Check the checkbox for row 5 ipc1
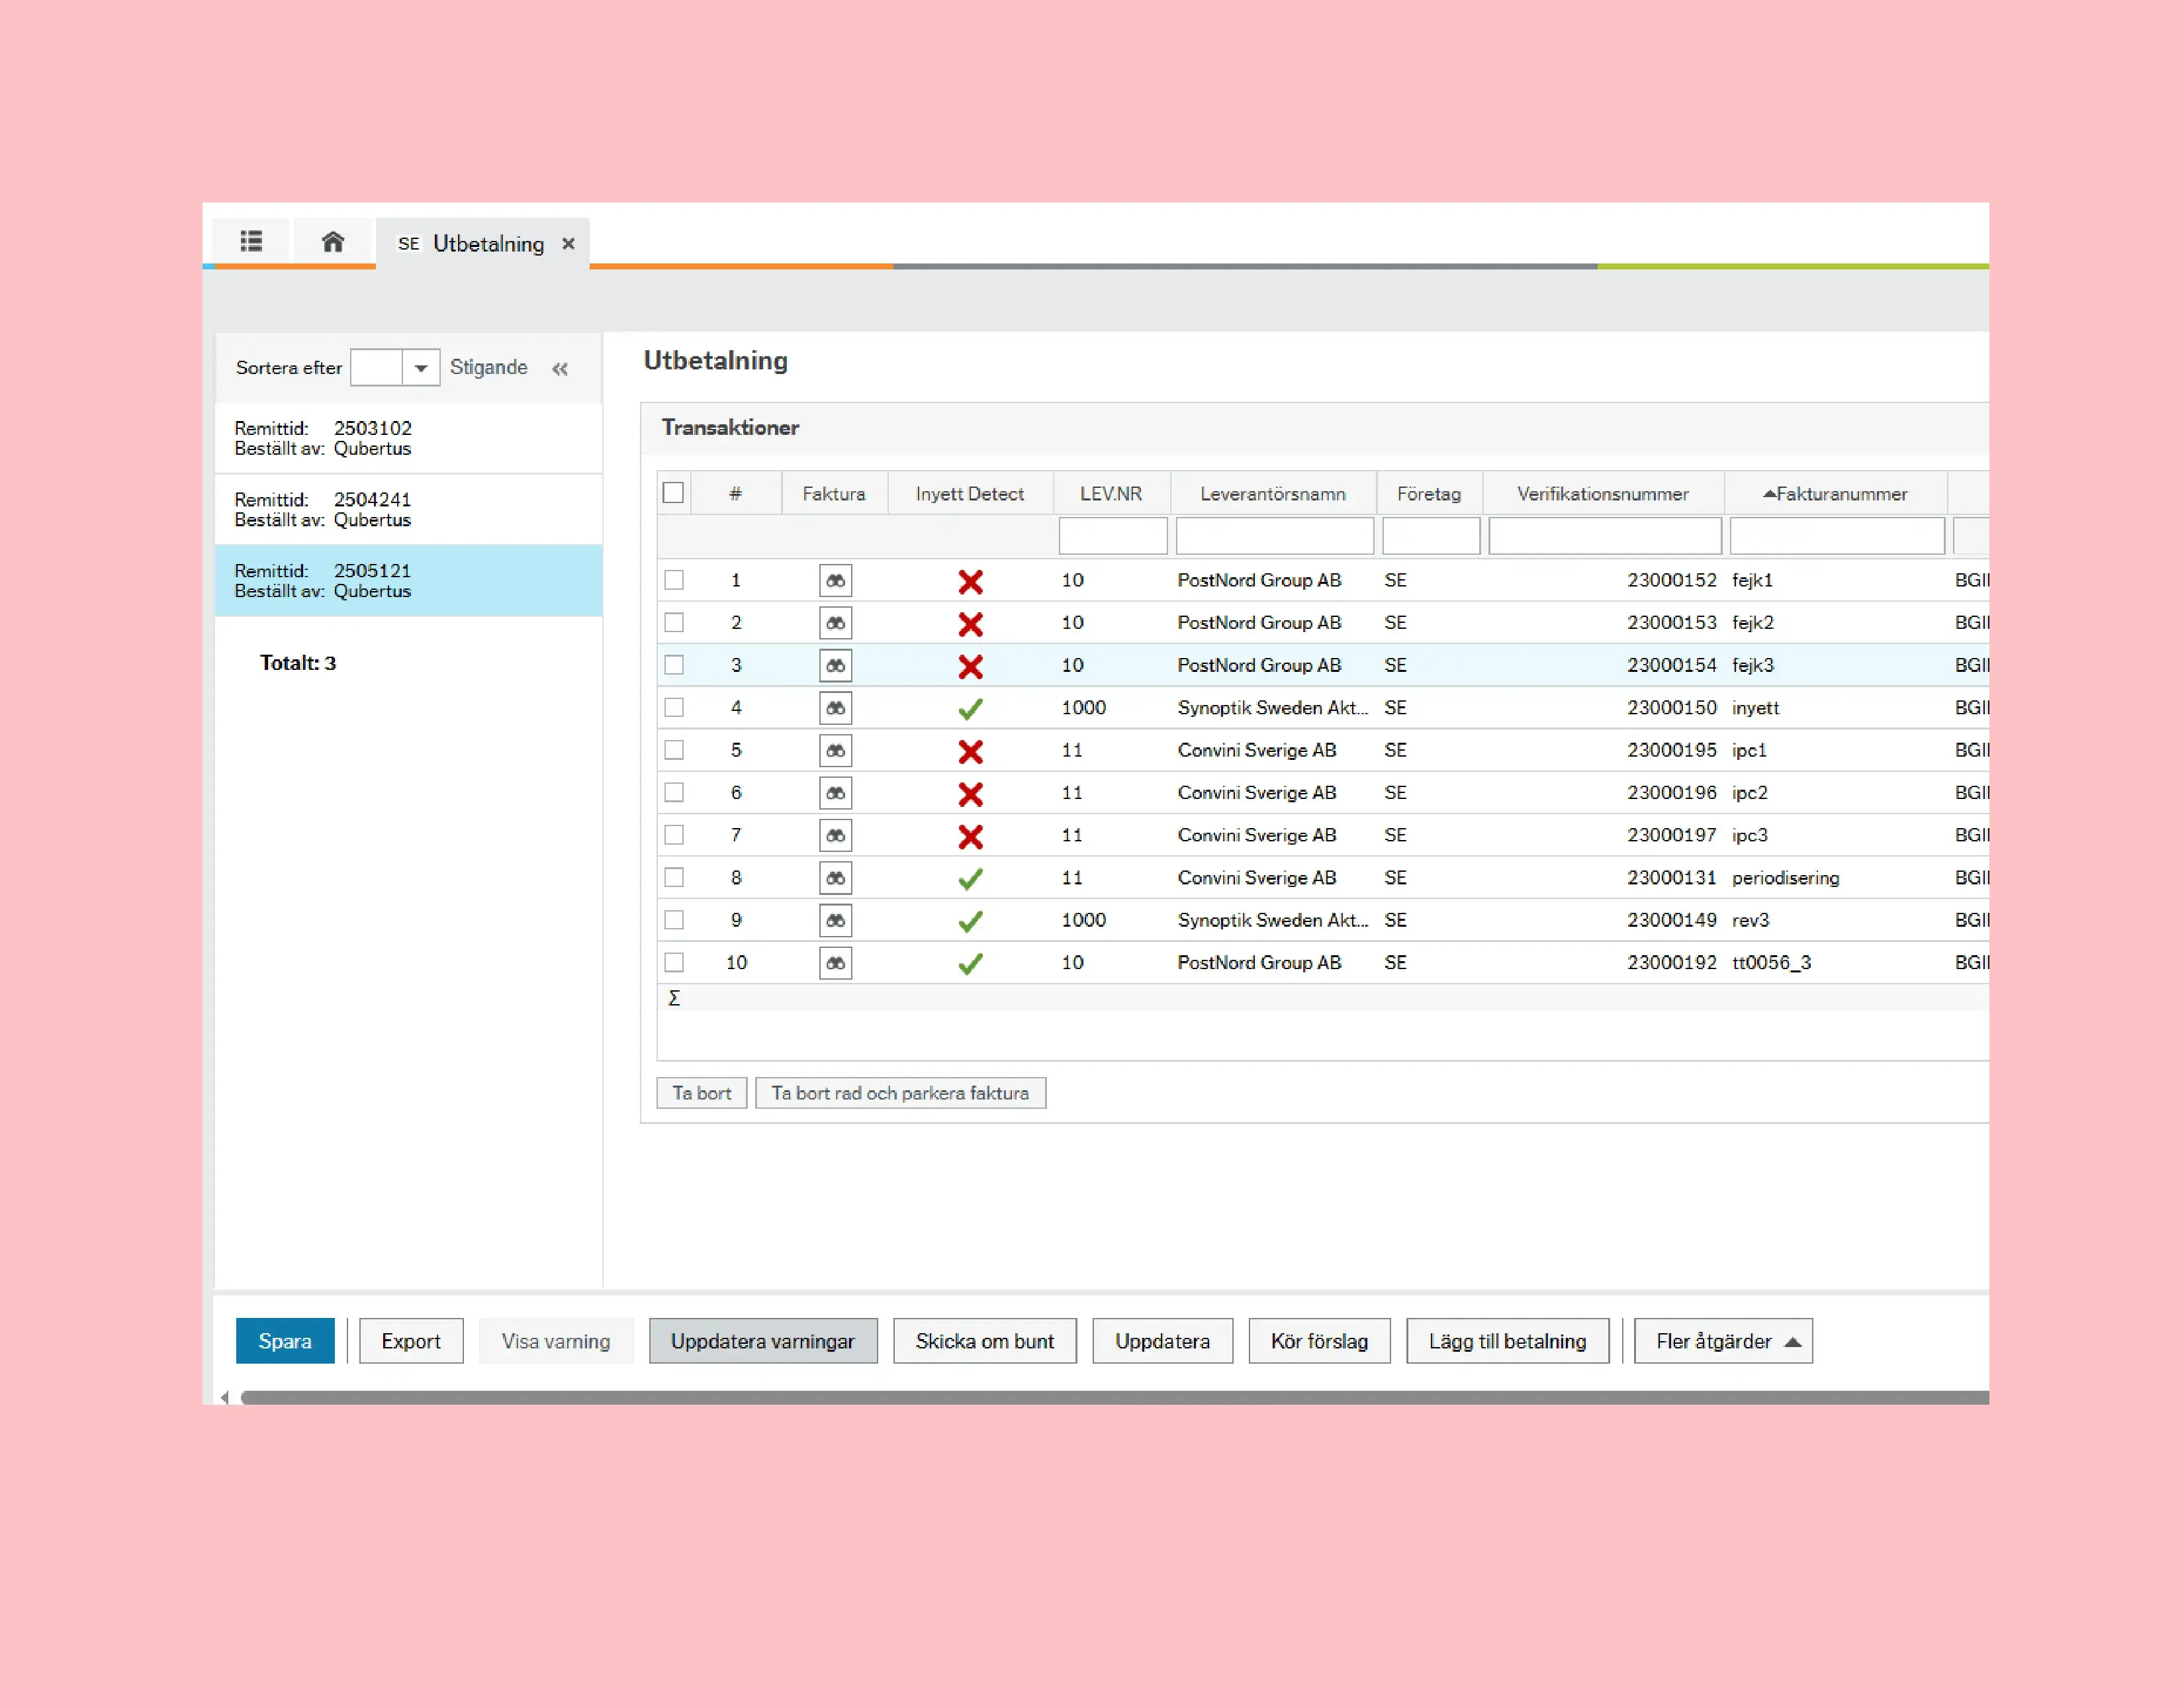 pos(674,750)
